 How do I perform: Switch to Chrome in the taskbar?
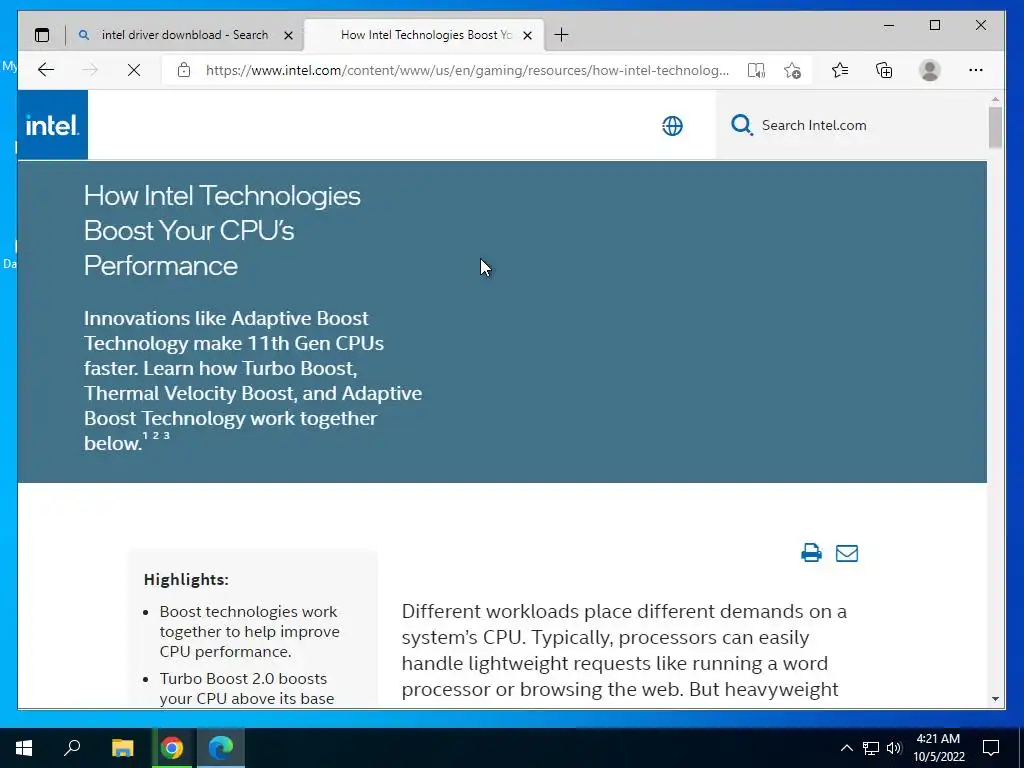point(172,748)
